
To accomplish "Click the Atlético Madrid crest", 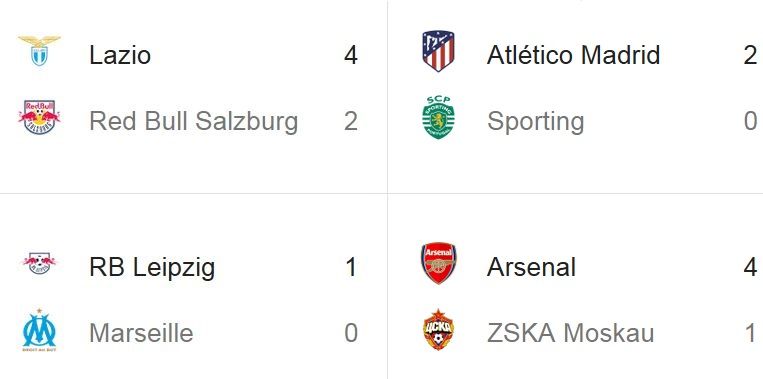I will (x=438, y=51).
